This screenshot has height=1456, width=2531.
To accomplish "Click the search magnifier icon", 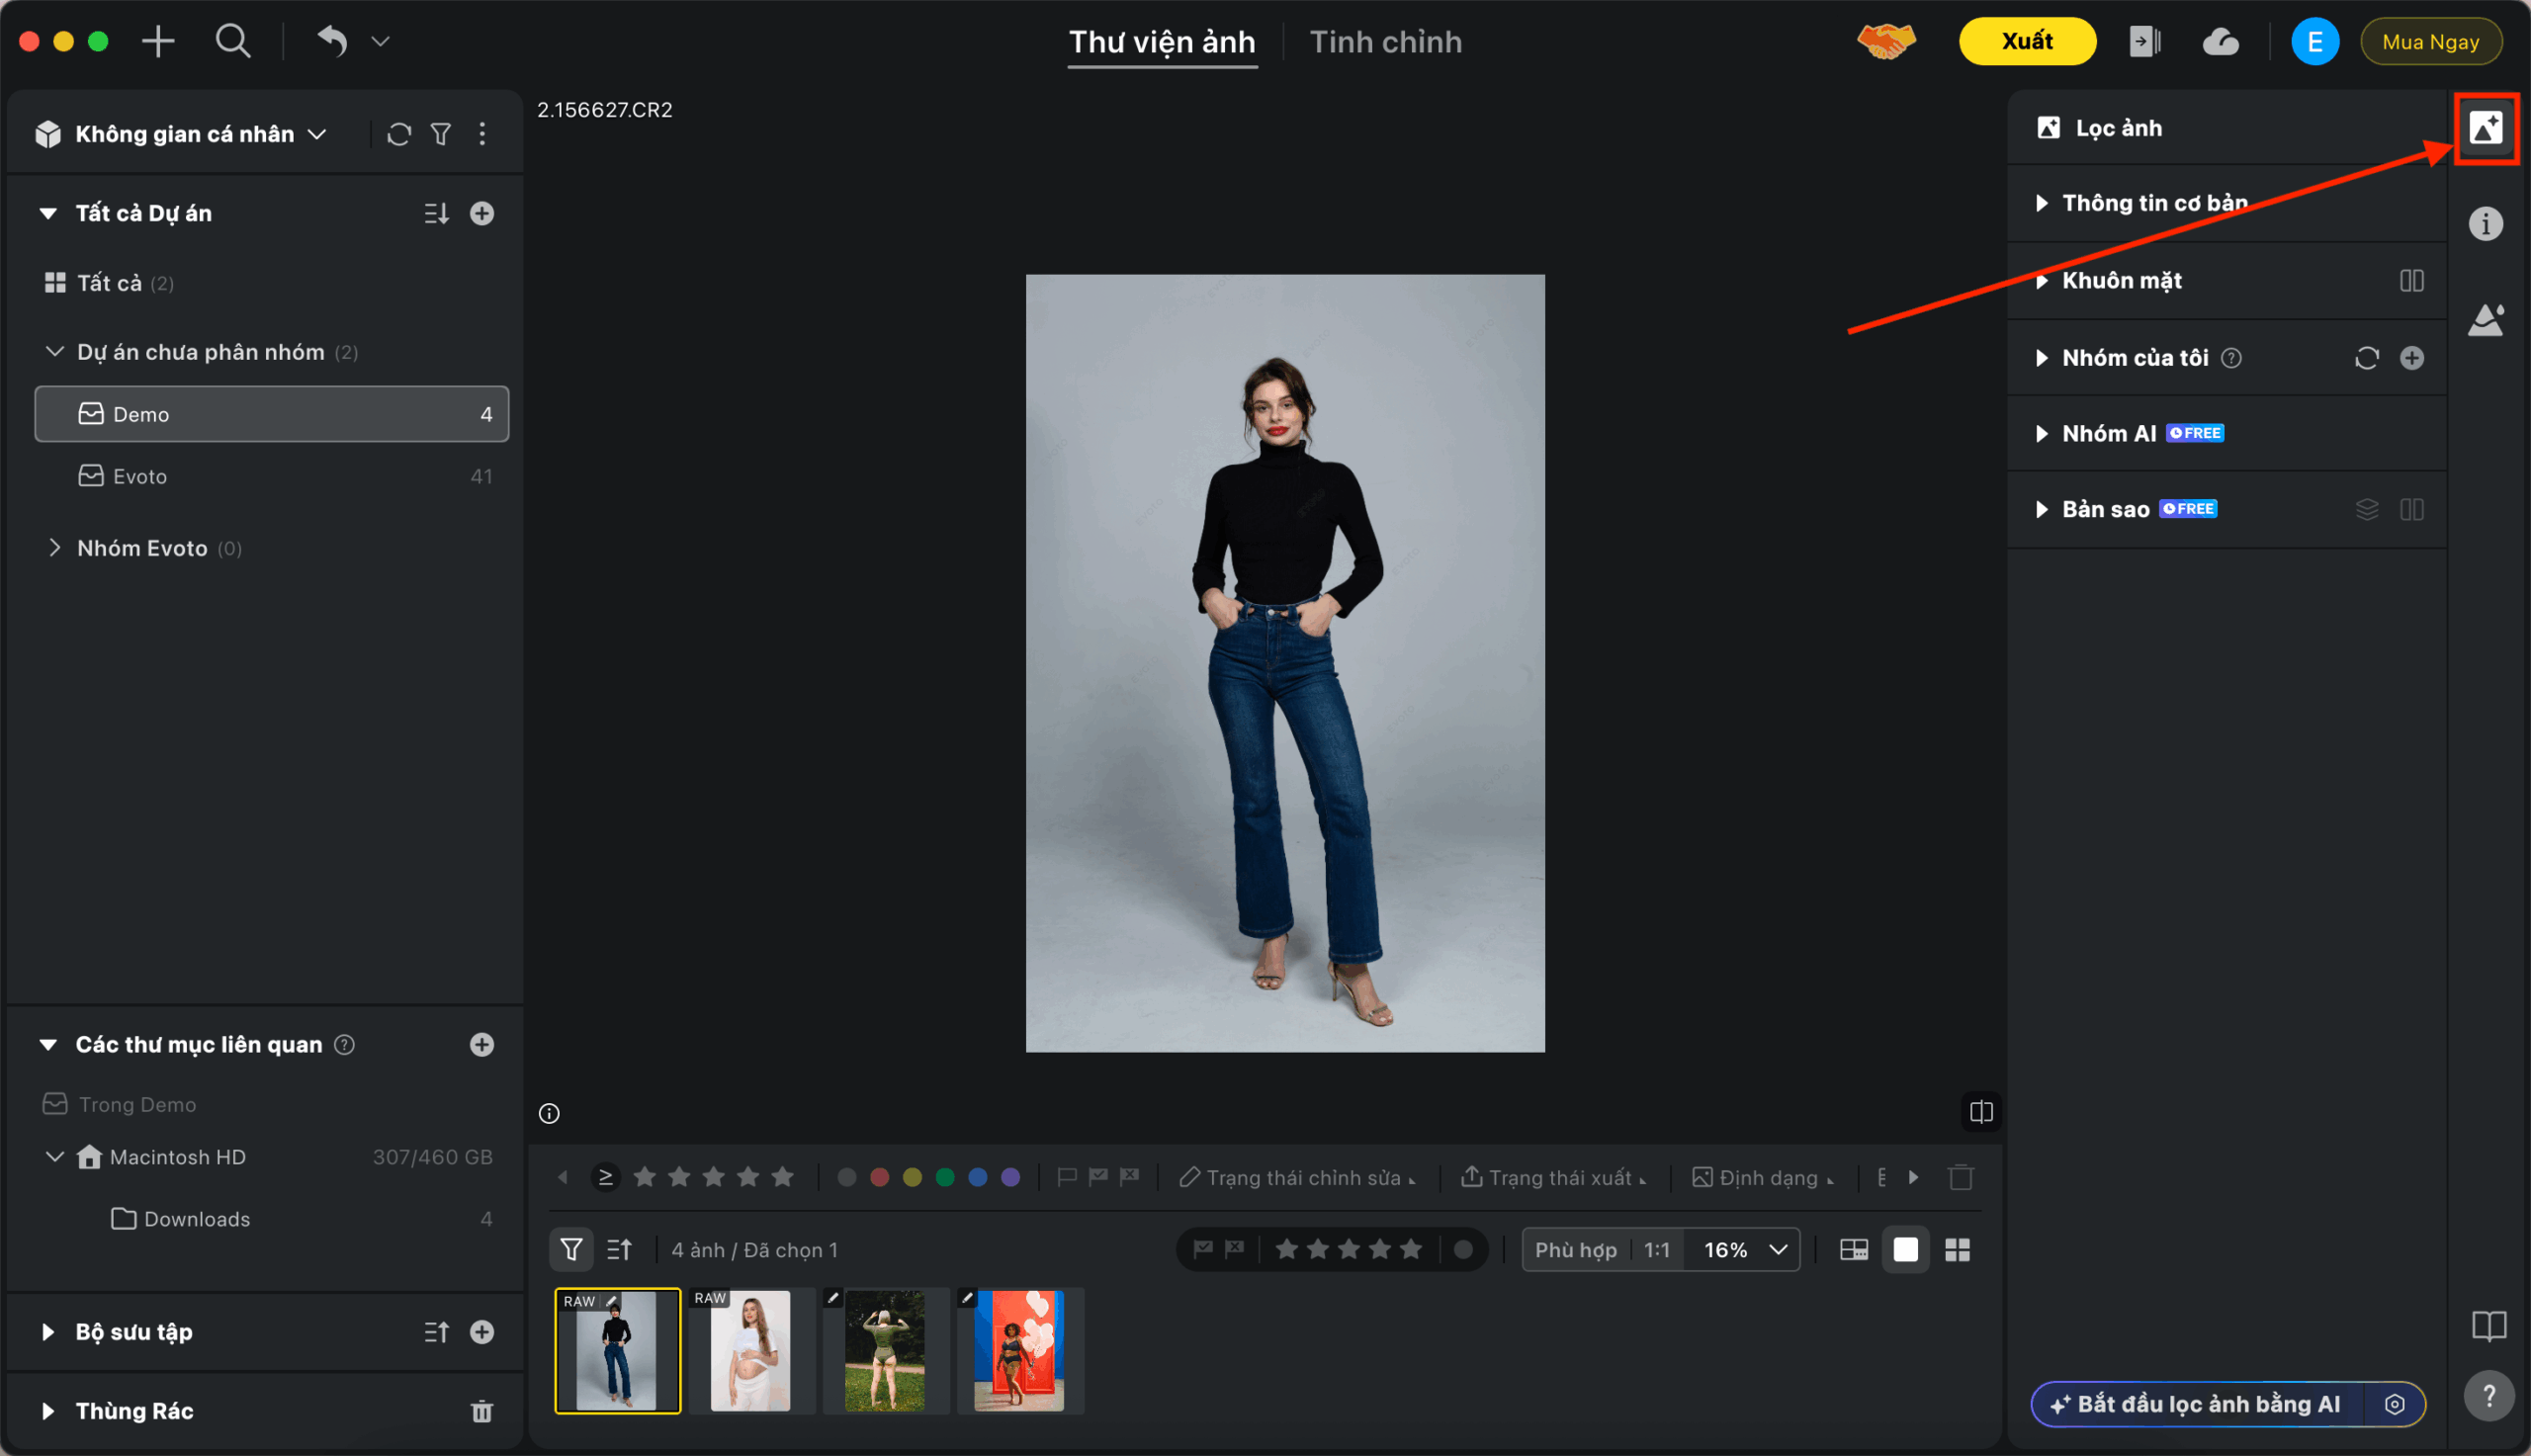I will 233,42.
